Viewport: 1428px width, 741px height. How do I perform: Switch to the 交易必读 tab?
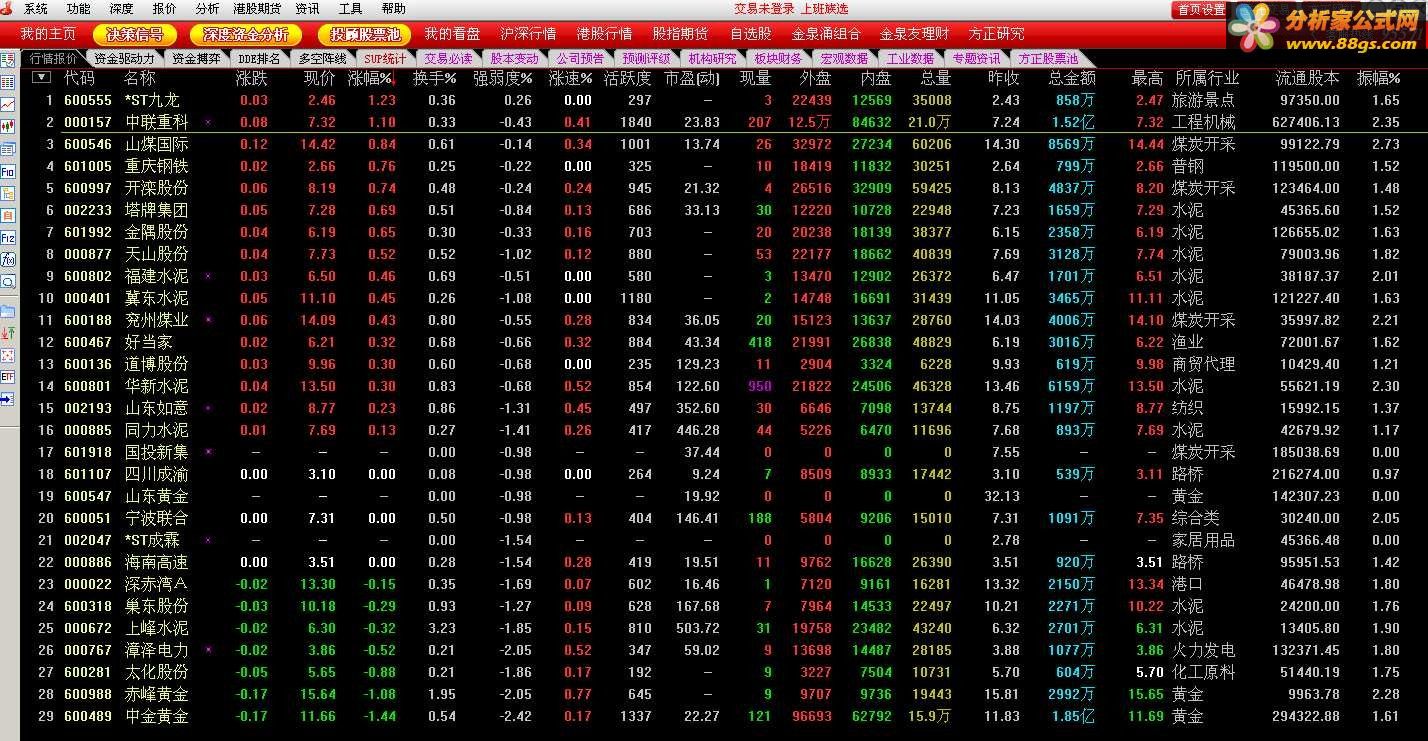pyautogui.click(x=448, y=59)
